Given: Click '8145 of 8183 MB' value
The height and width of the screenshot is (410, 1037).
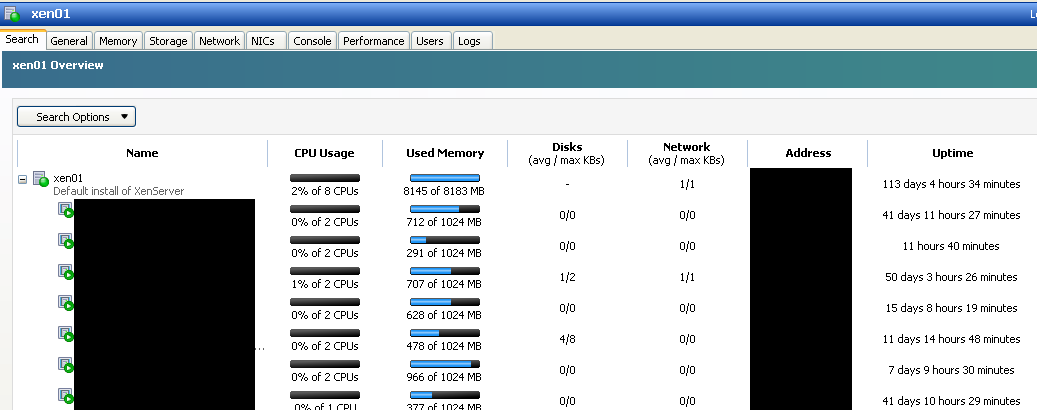Looking at the screenshot, I should [x=444, y=191].
